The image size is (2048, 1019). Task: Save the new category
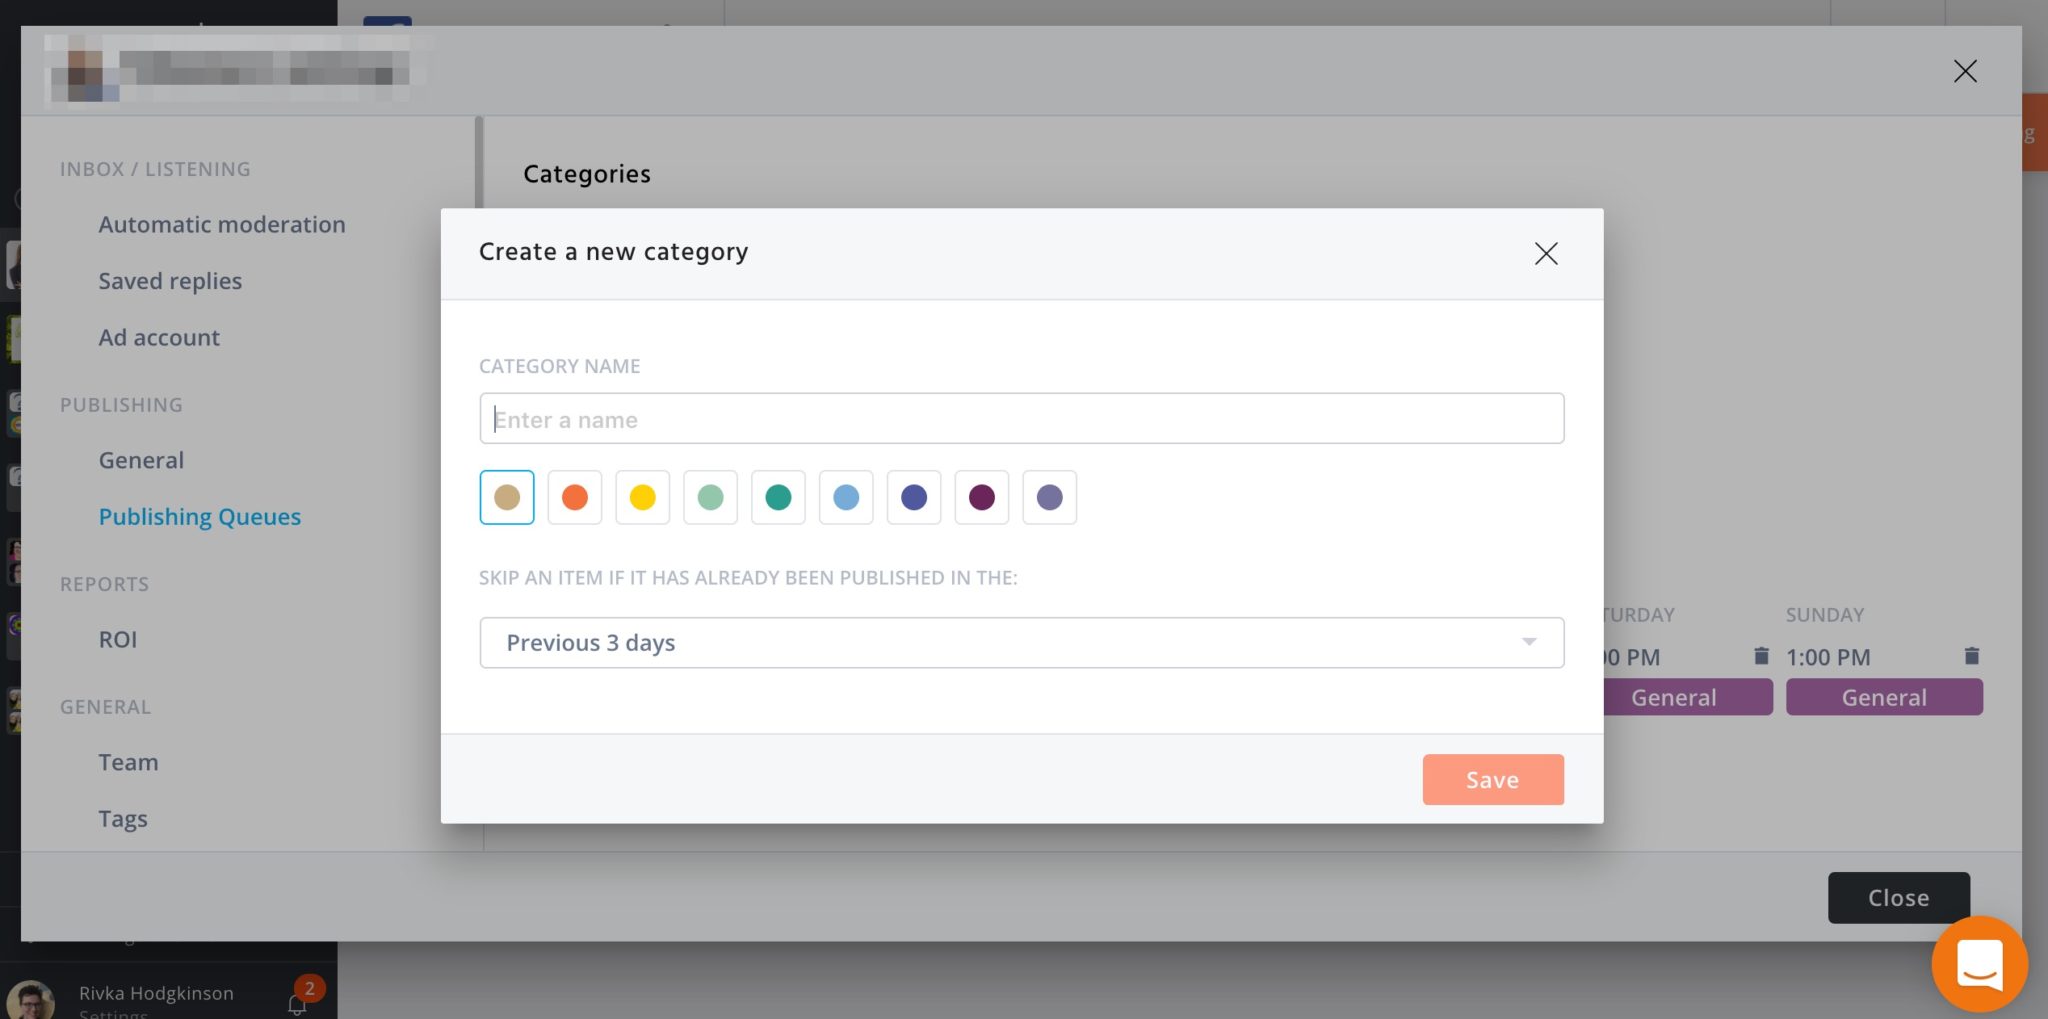click(x=1493, y=779)
